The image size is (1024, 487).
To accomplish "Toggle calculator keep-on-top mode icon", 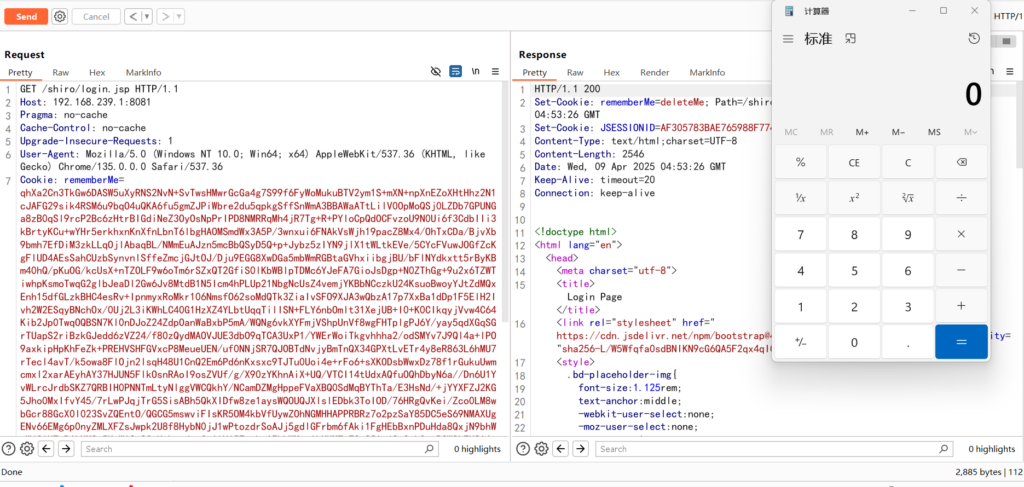I will (851, 39).
